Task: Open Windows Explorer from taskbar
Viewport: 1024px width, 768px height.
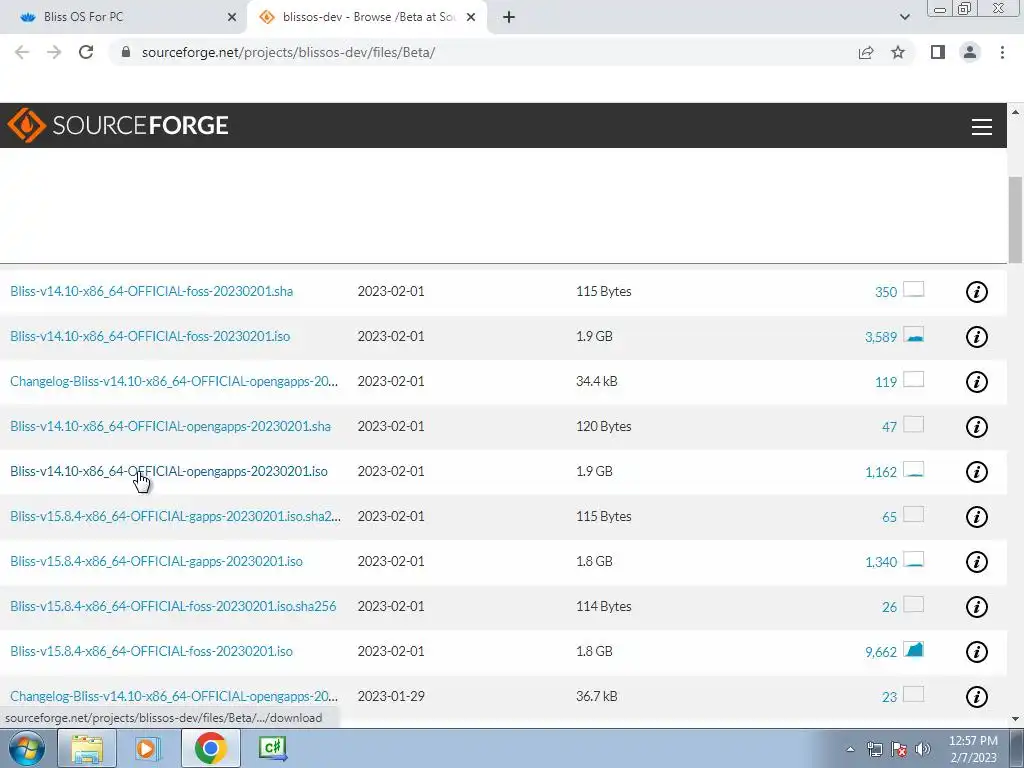Action: (x=87, y=748)
